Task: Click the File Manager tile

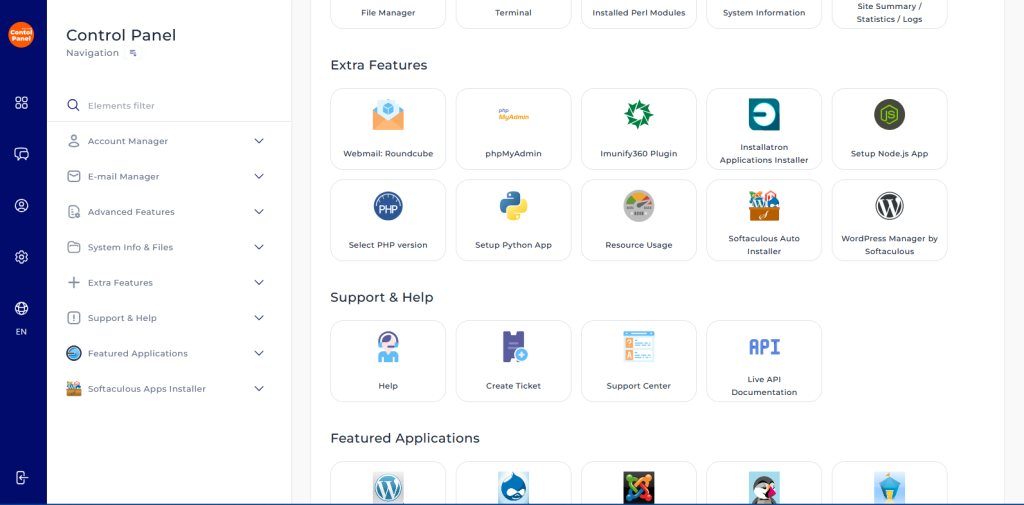Action: tap(388, 13)
